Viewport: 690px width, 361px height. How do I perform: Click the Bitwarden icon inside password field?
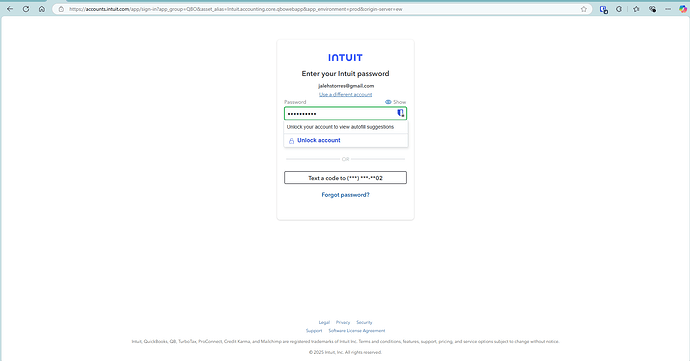point(400,113)
